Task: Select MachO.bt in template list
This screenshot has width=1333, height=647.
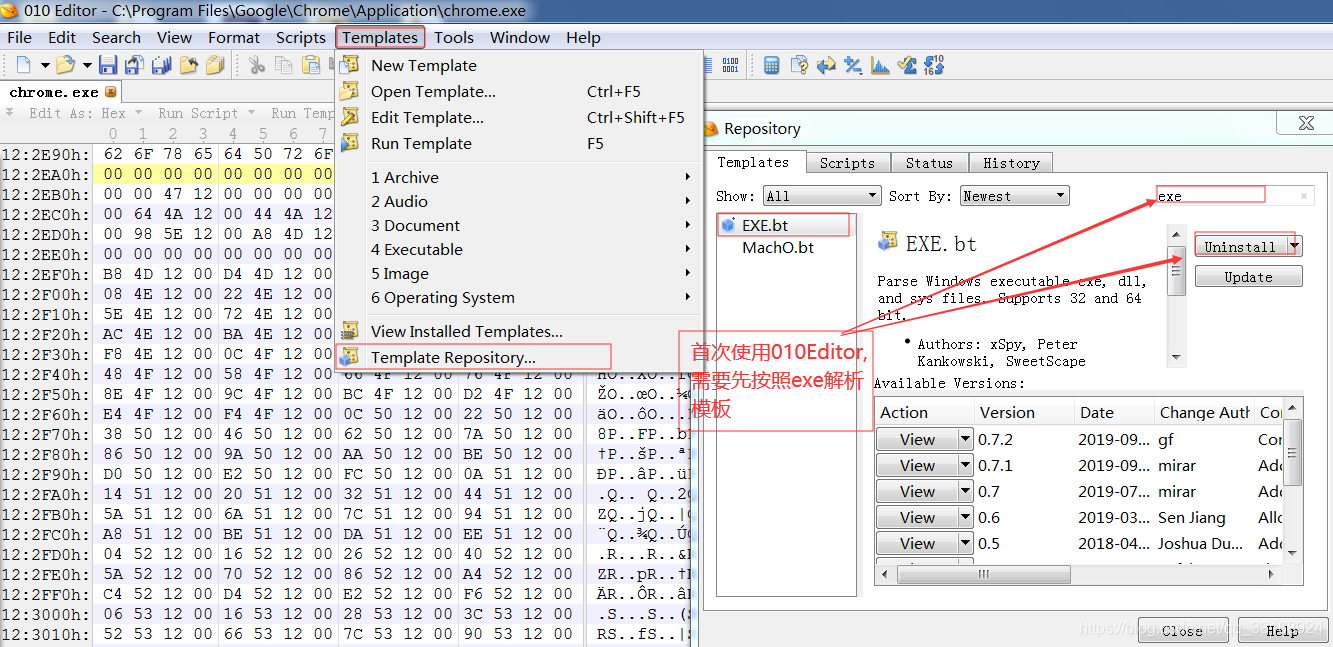Action: 778,247
